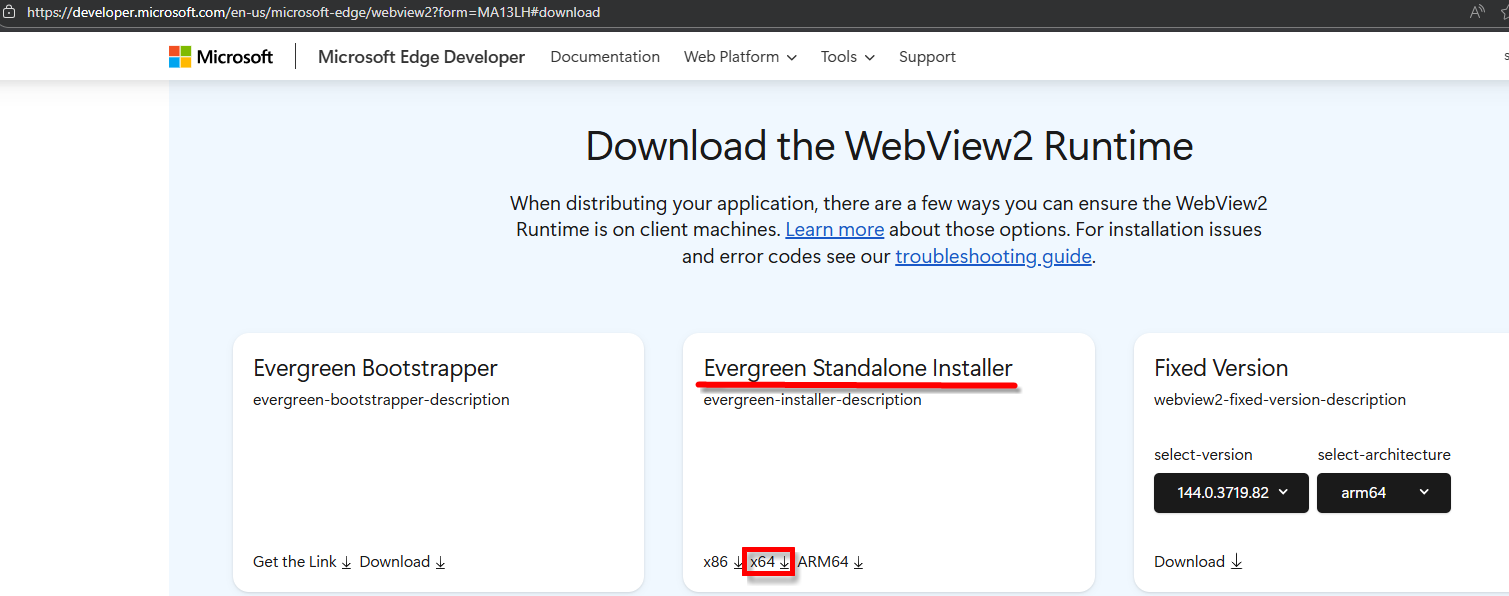Open the 144.0.3719.82 version dropdown
Screen dimensions: 1509x596
(1231, 493)
